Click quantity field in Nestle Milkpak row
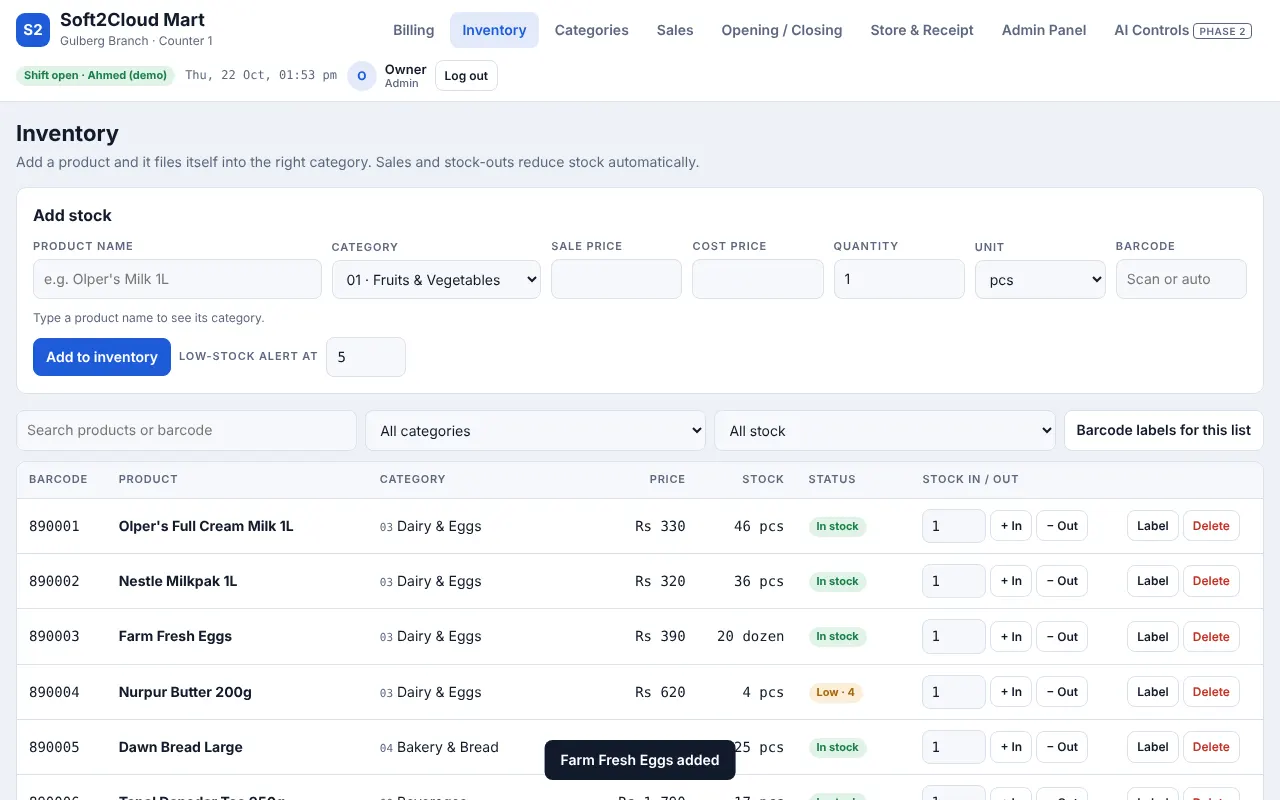 [x=954, y=581]
